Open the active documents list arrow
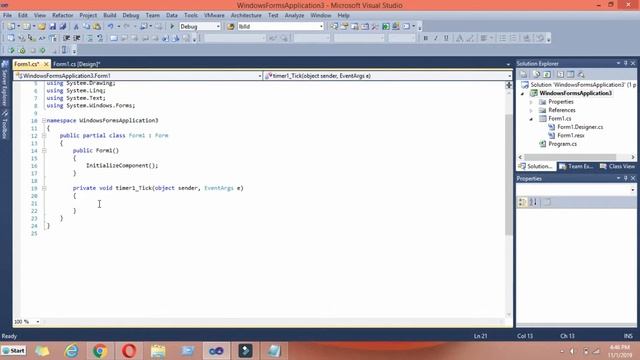640x360 pixels. [508, 64]
